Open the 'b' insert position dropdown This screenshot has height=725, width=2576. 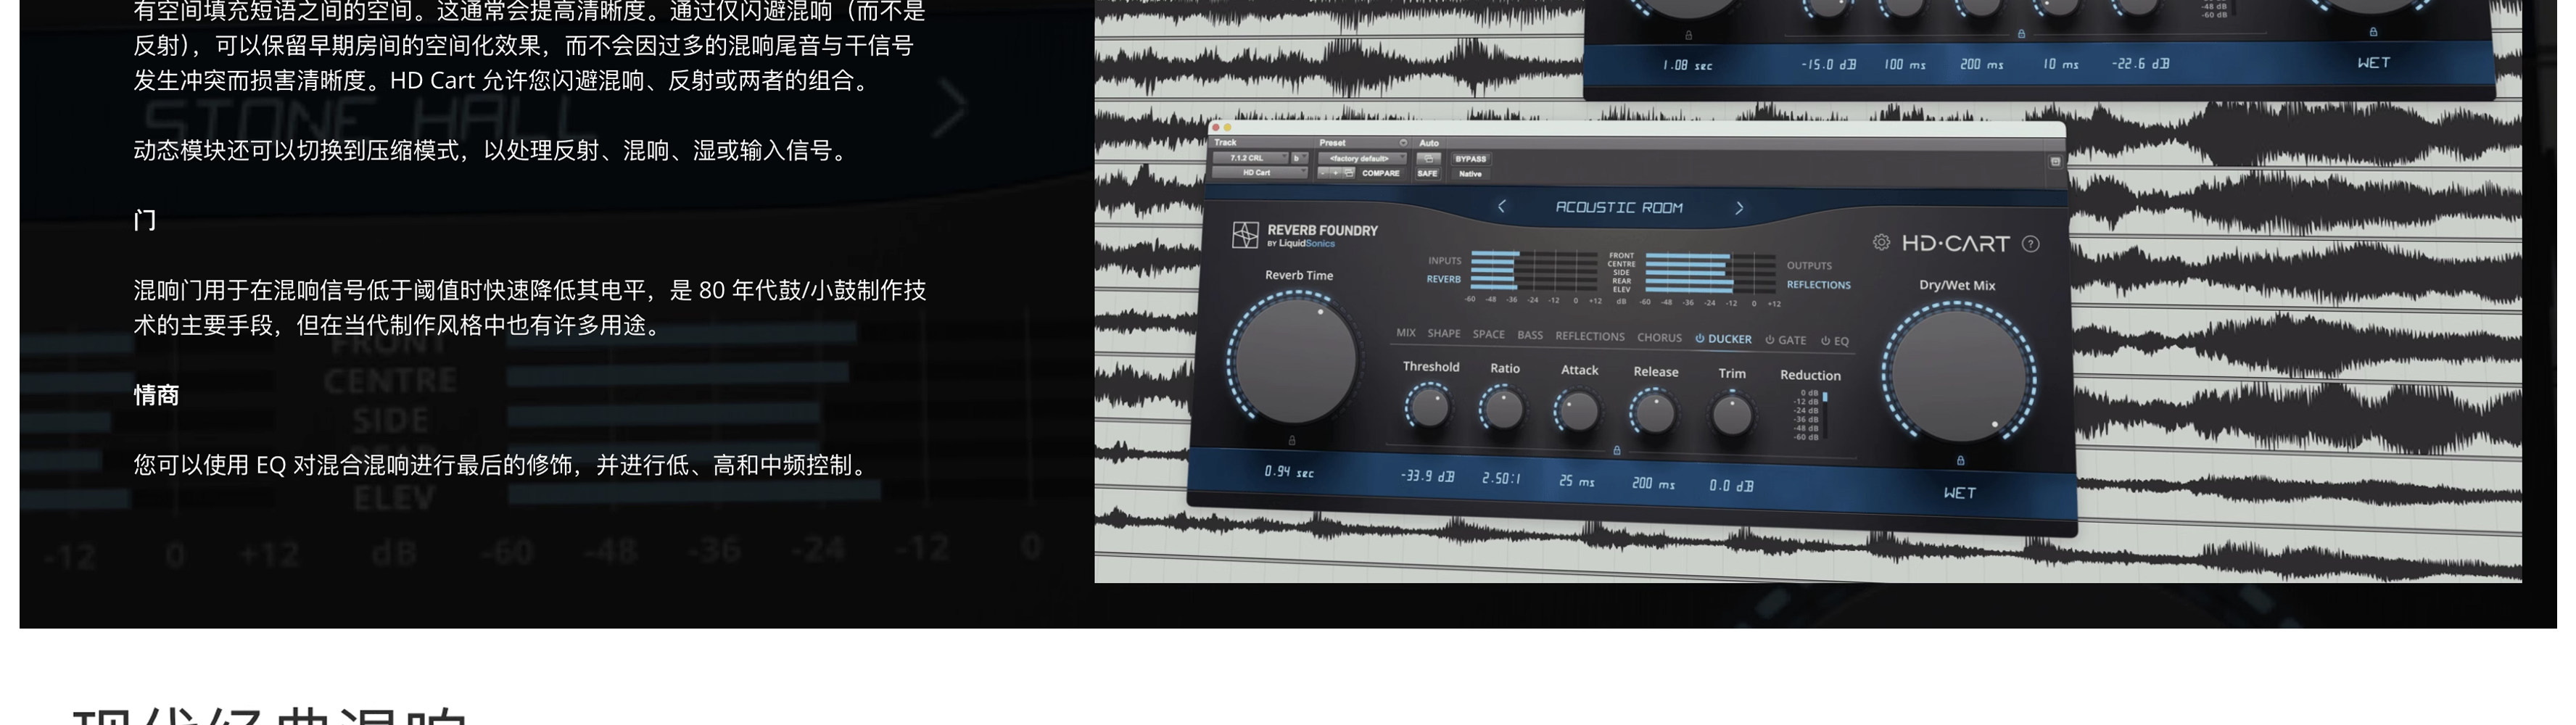tap(1299, 158)
